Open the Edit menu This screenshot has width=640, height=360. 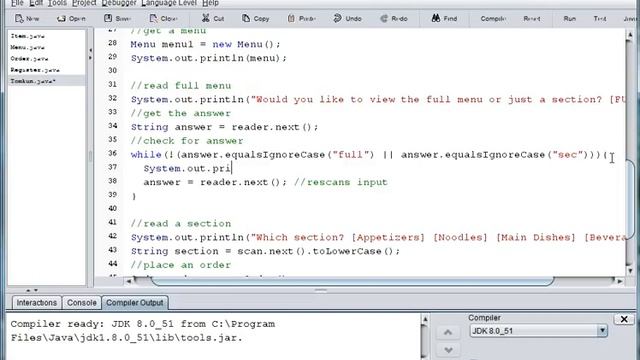point(36,3)
